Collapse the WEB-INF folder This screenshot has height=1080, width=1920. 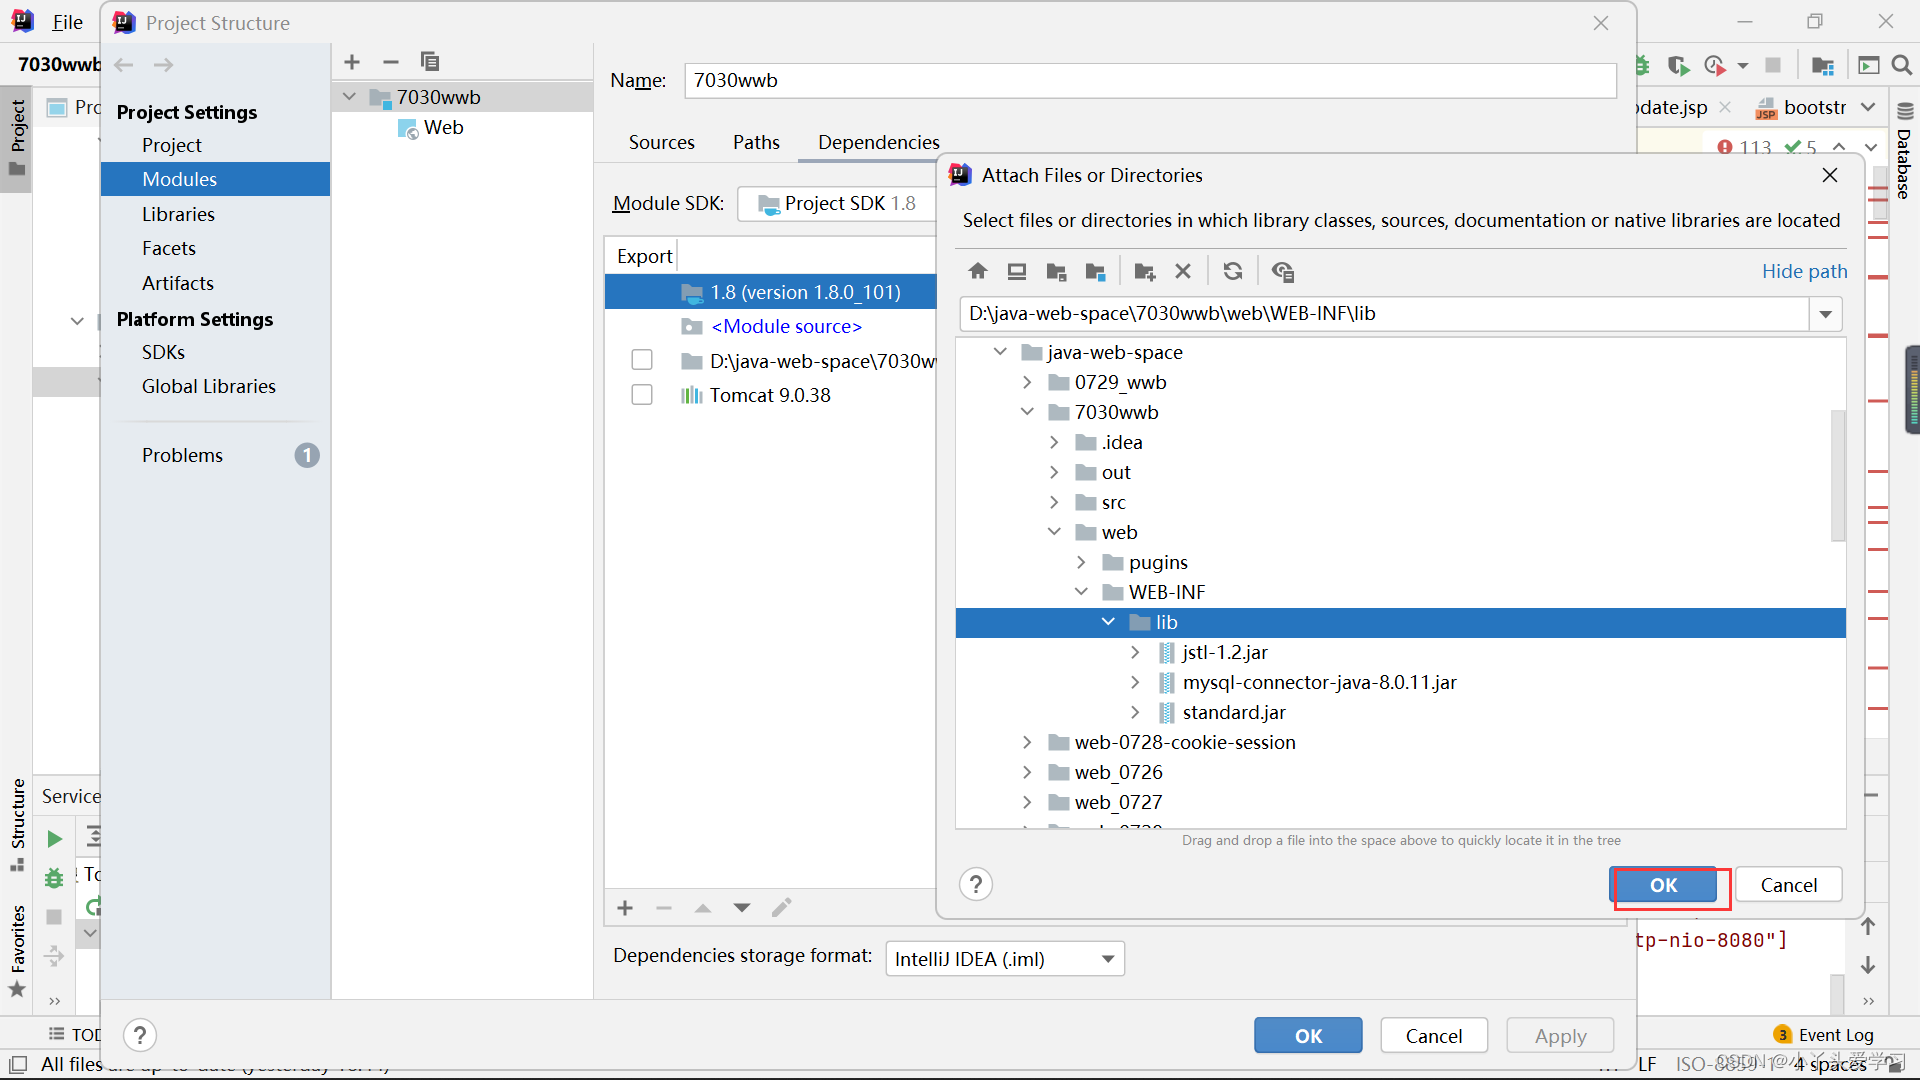[x=1081, y=592]
